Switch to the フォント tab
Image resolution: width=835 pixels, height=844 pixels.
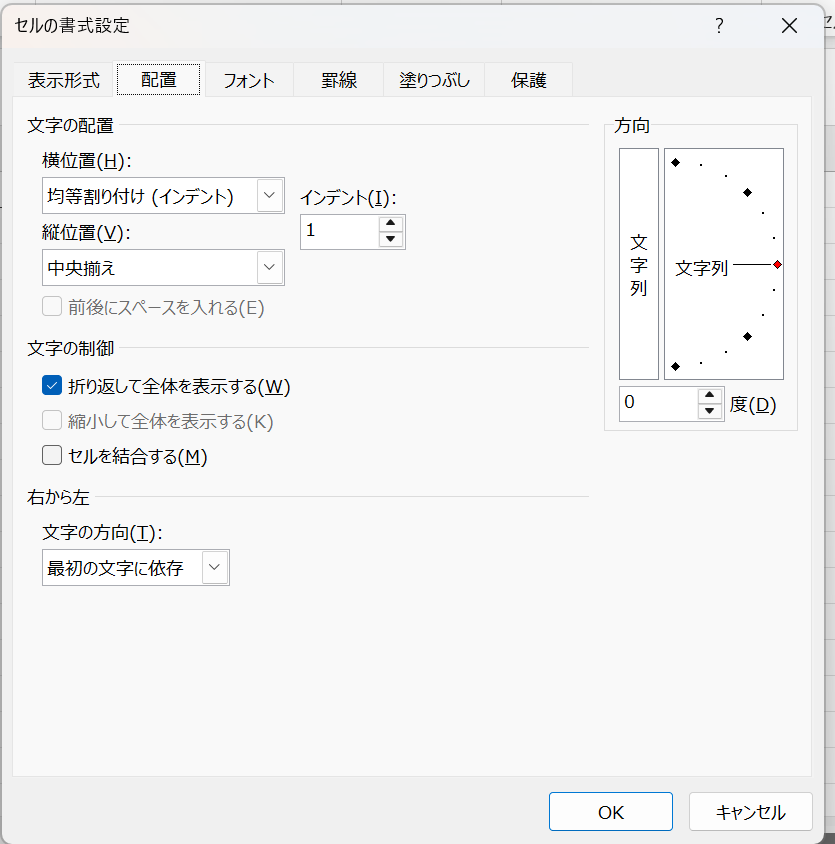[x=248, y=81]
